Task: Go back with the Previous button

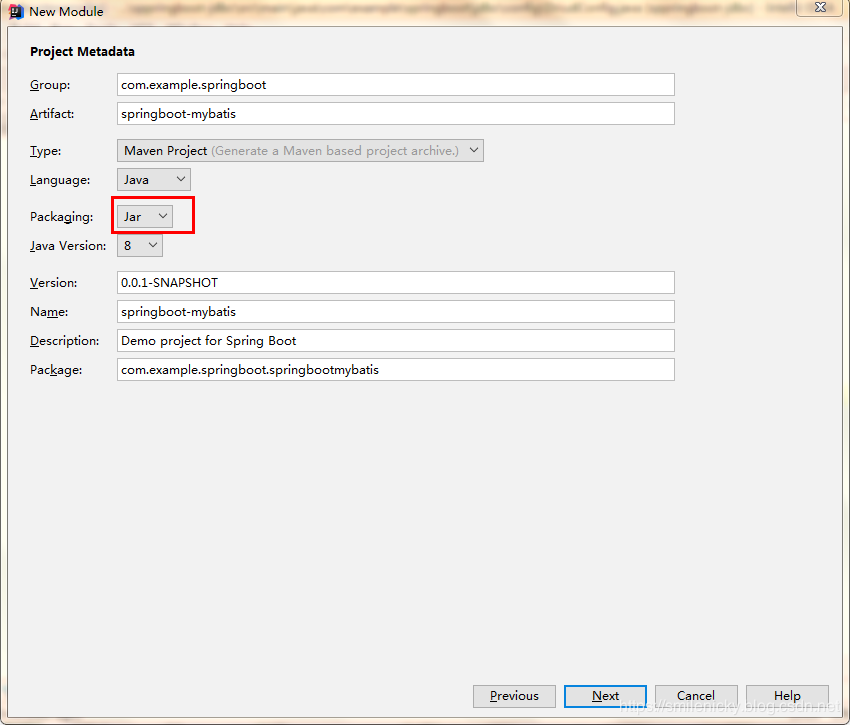Action: (x=514, y=696)
